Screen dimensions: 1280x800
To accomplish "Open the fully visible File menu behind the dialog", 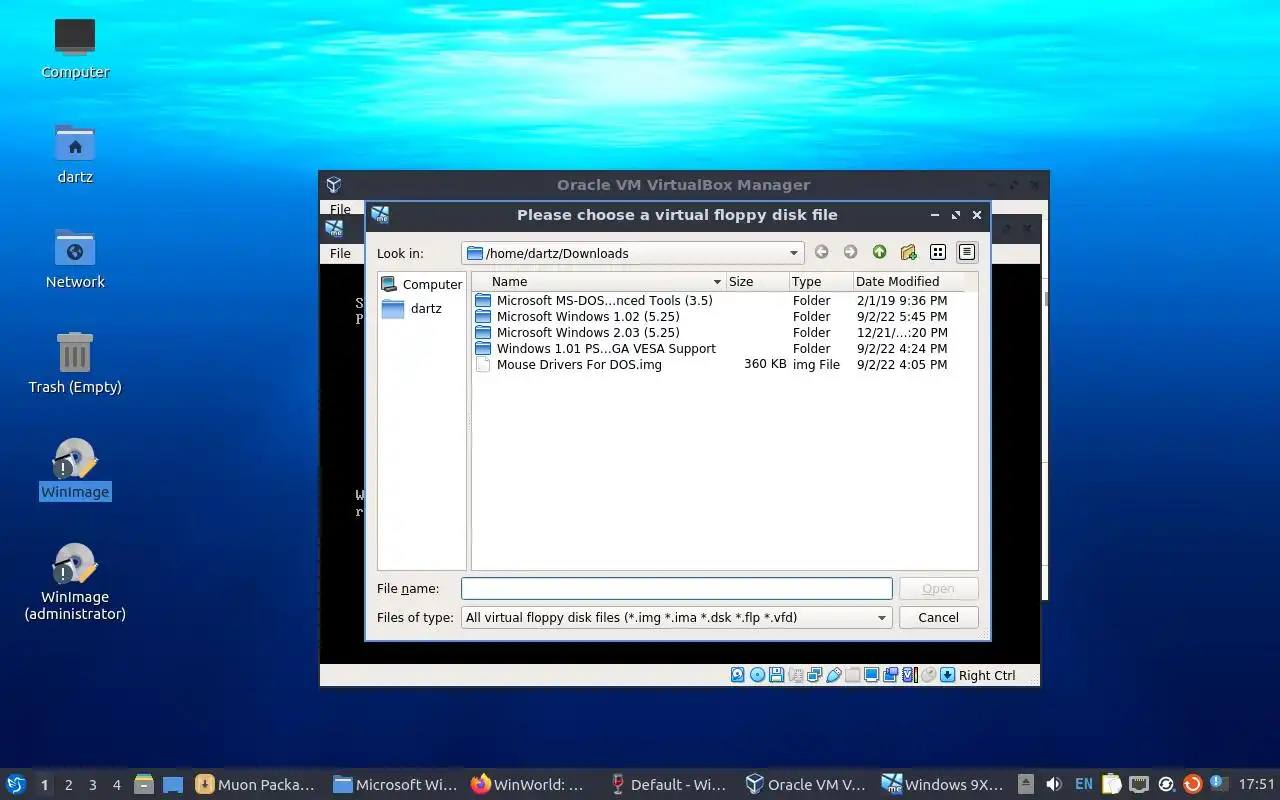I will 340,253.
